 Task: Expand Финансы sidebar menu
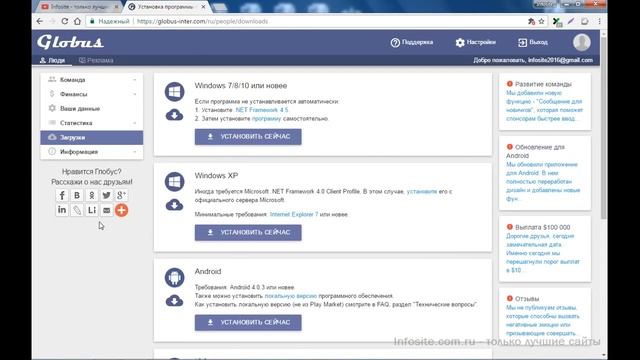tap(91, 94)
